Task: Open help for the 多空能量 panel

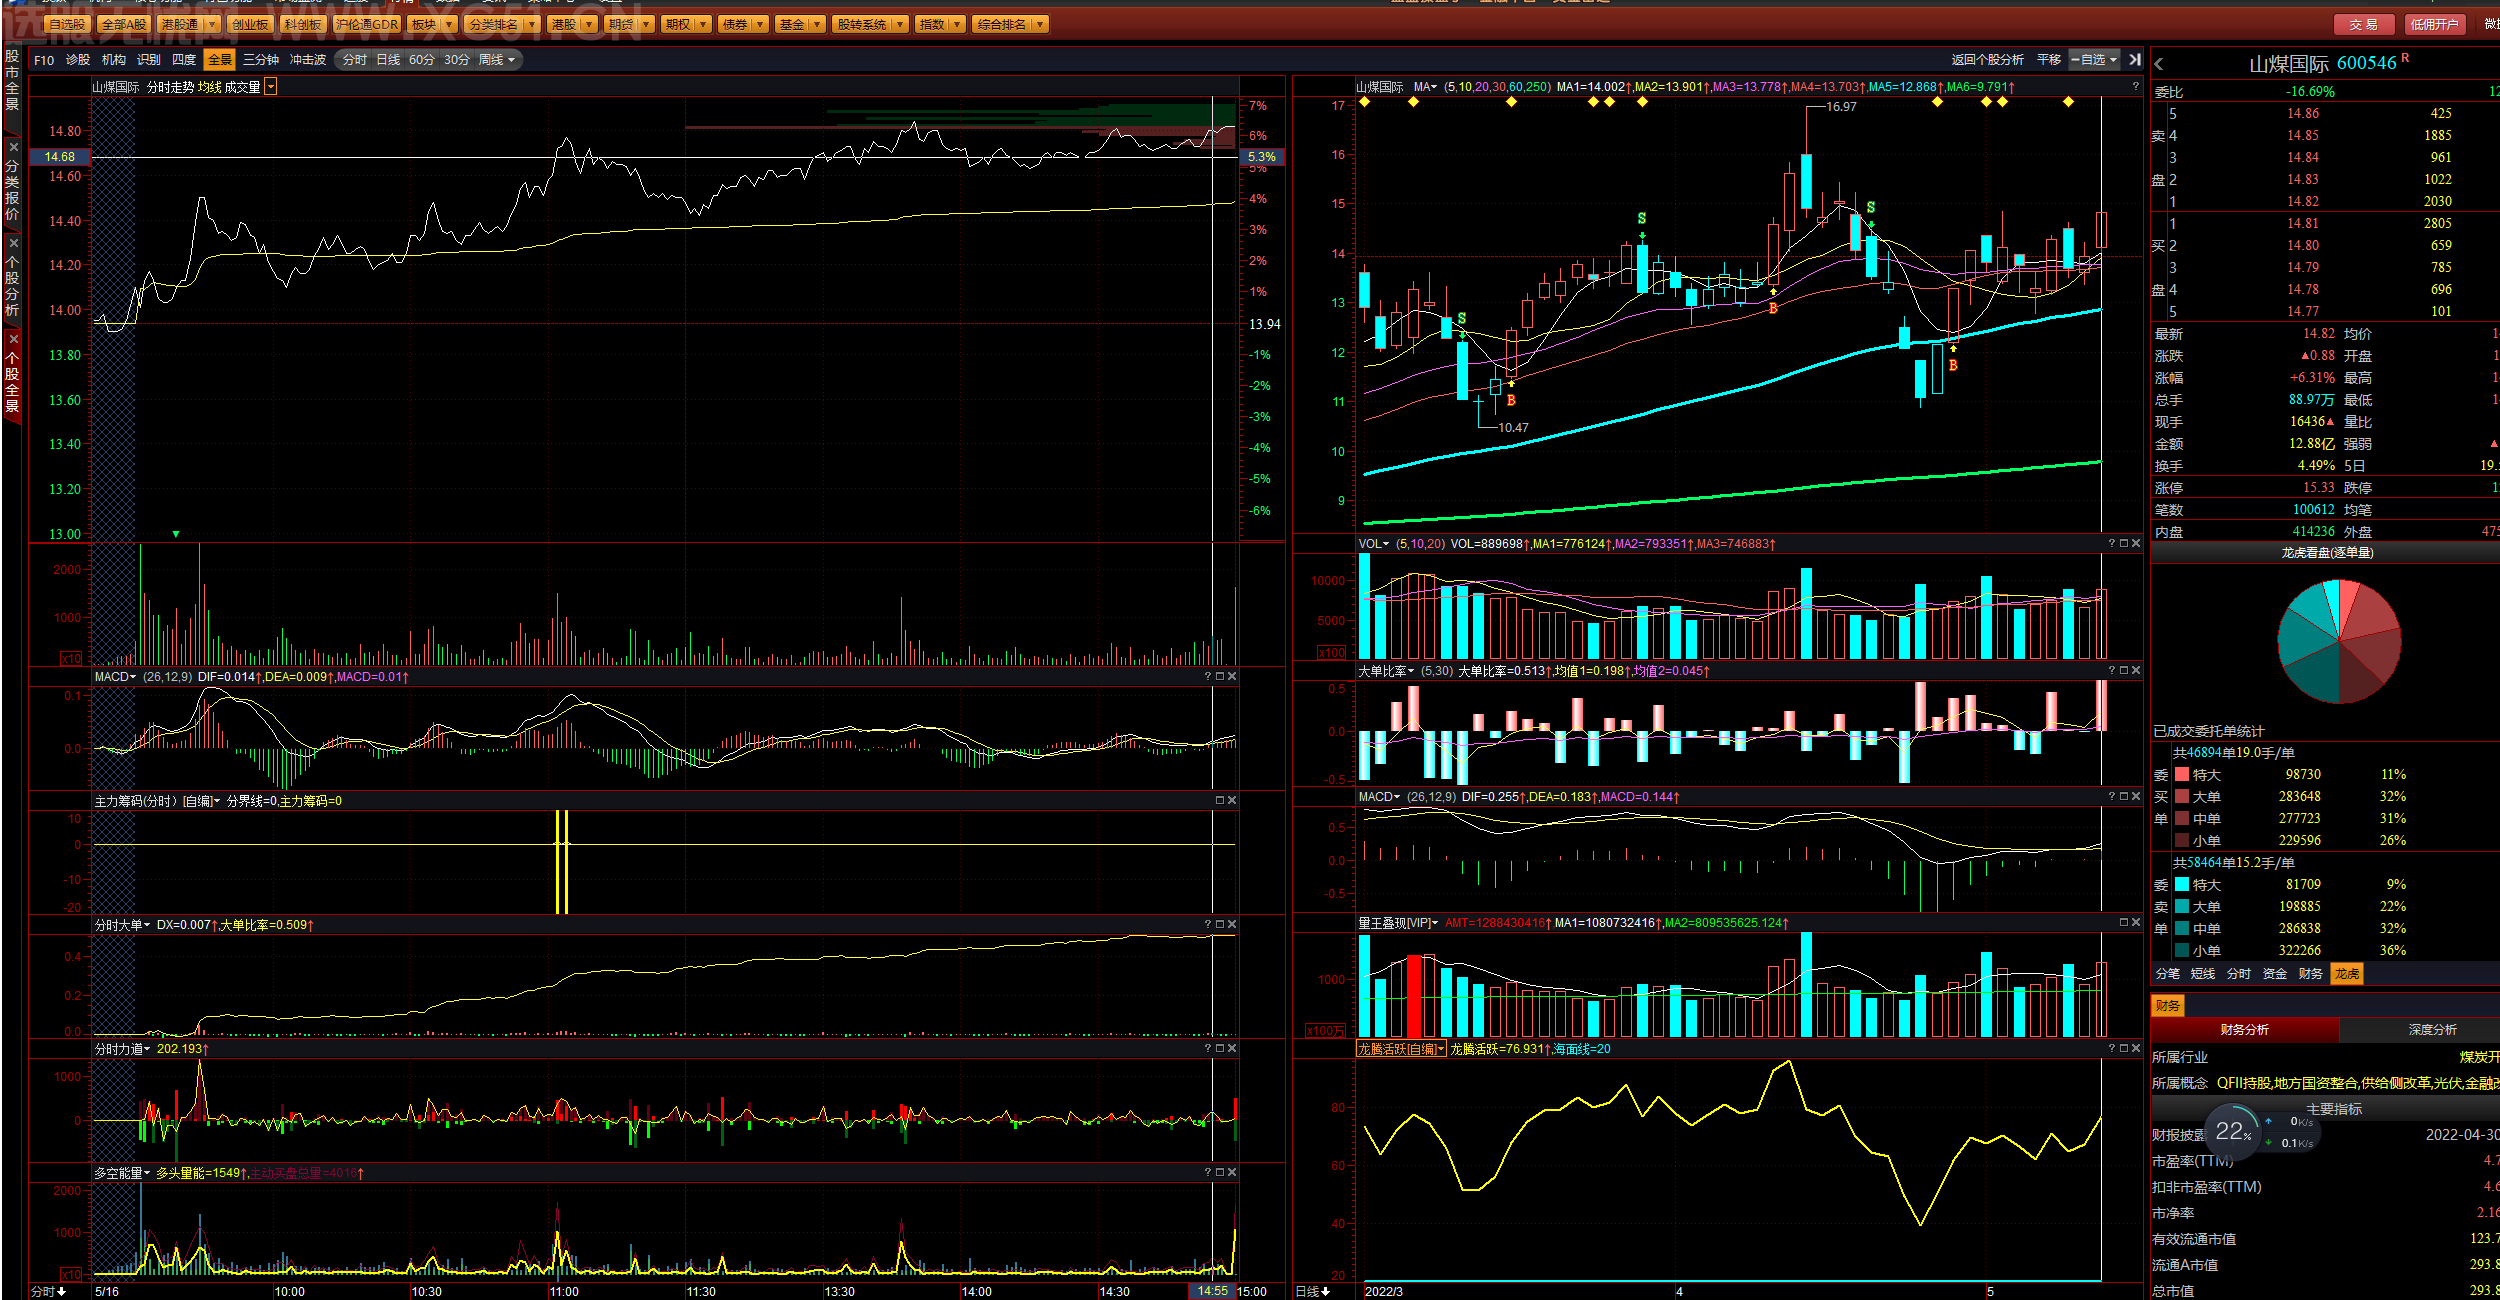Action: (1208, 1173)
